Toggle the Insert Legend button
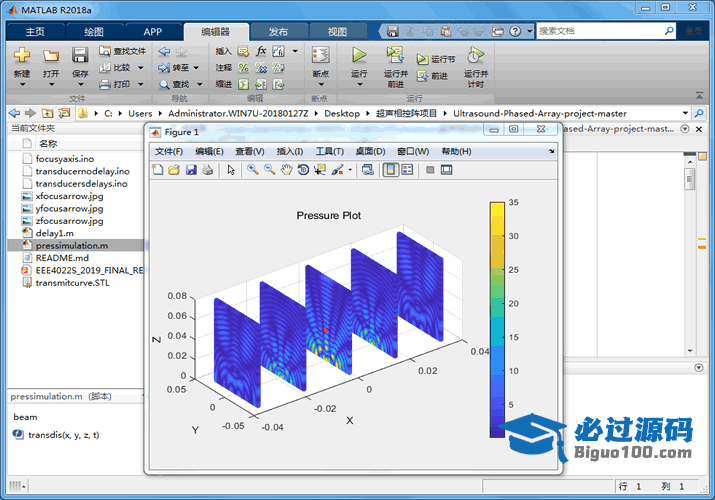The width and height of the screenshot is (715, 500). point(407,170)
